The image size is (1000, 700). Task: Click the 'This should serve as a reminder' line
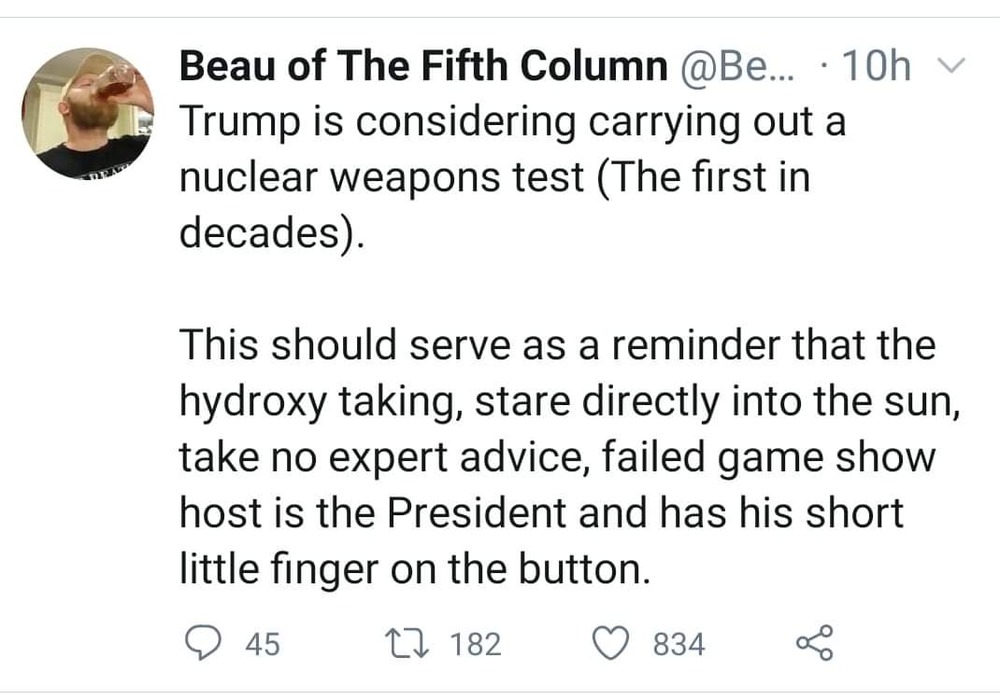coord(557,345)
